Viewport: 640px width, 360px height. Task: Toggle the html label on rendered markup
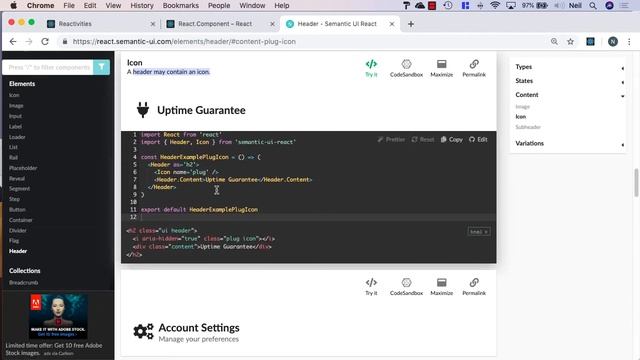[479, 232]
